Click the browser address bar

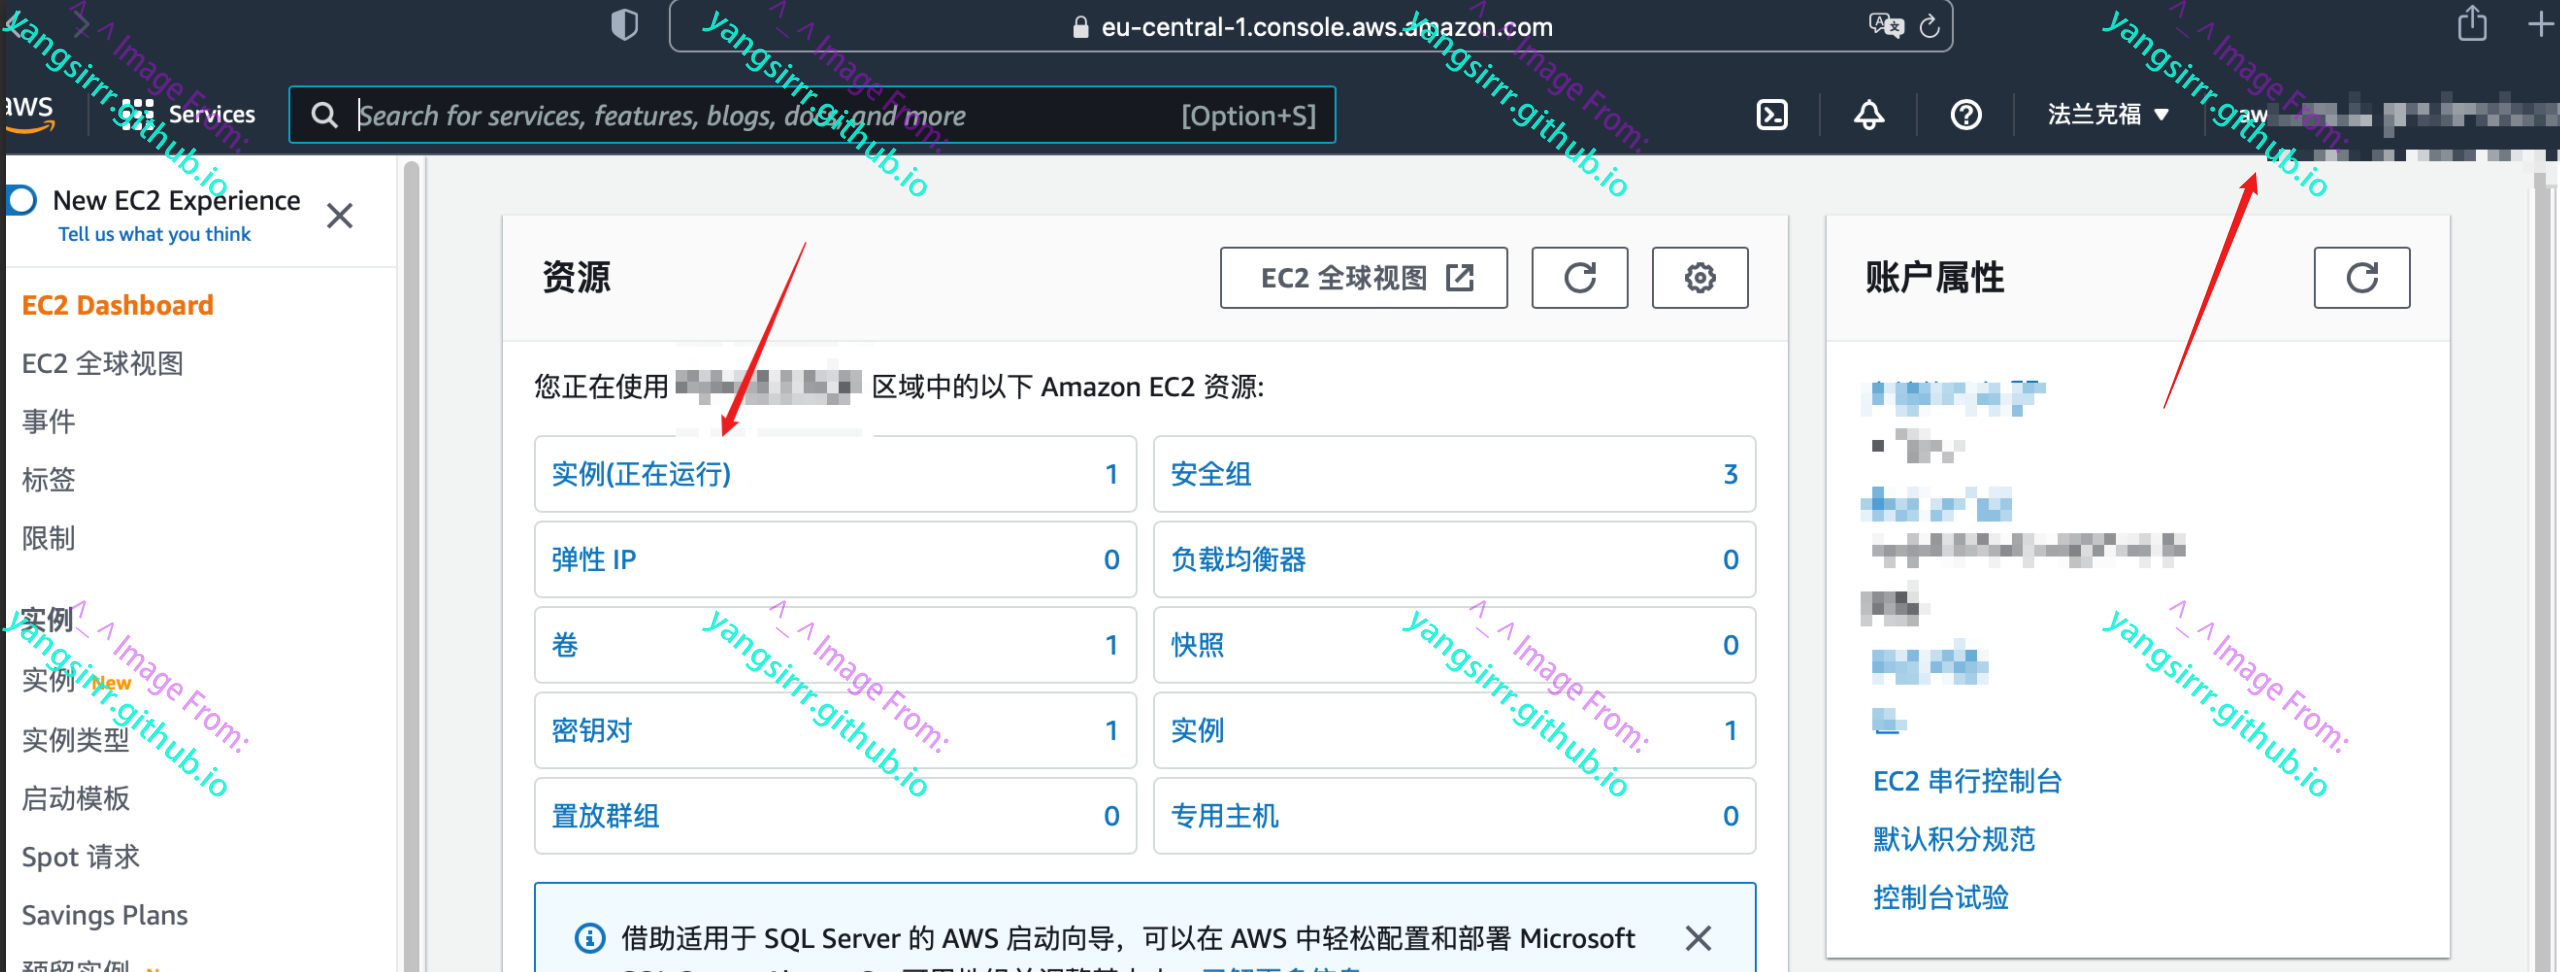(1310, 26)
